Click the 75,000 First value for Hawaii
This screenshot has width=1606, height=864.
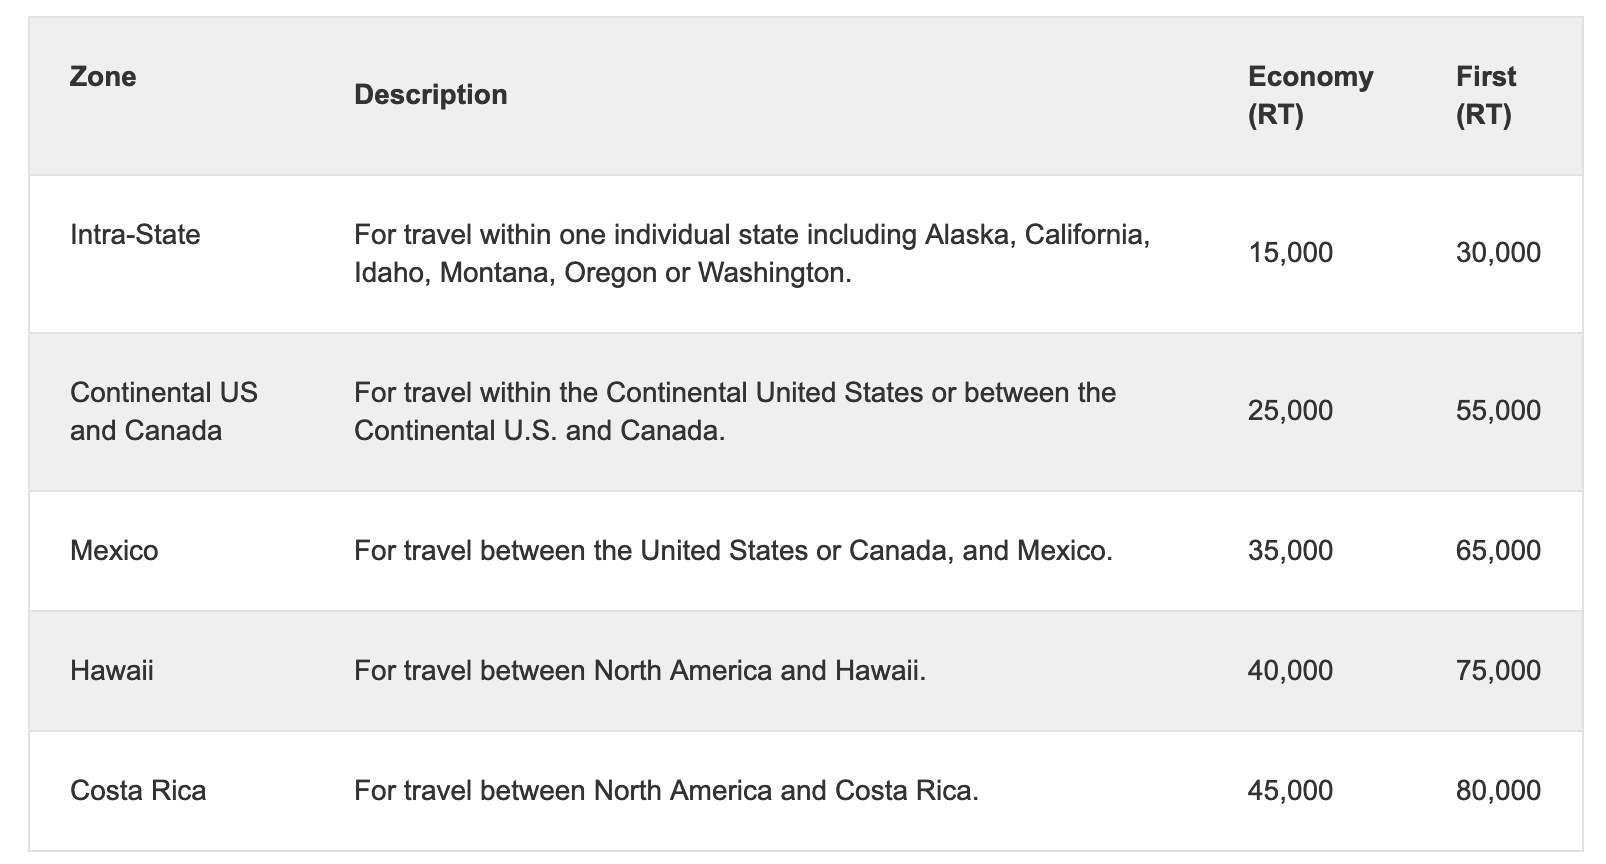click(x=1498, y=671)
